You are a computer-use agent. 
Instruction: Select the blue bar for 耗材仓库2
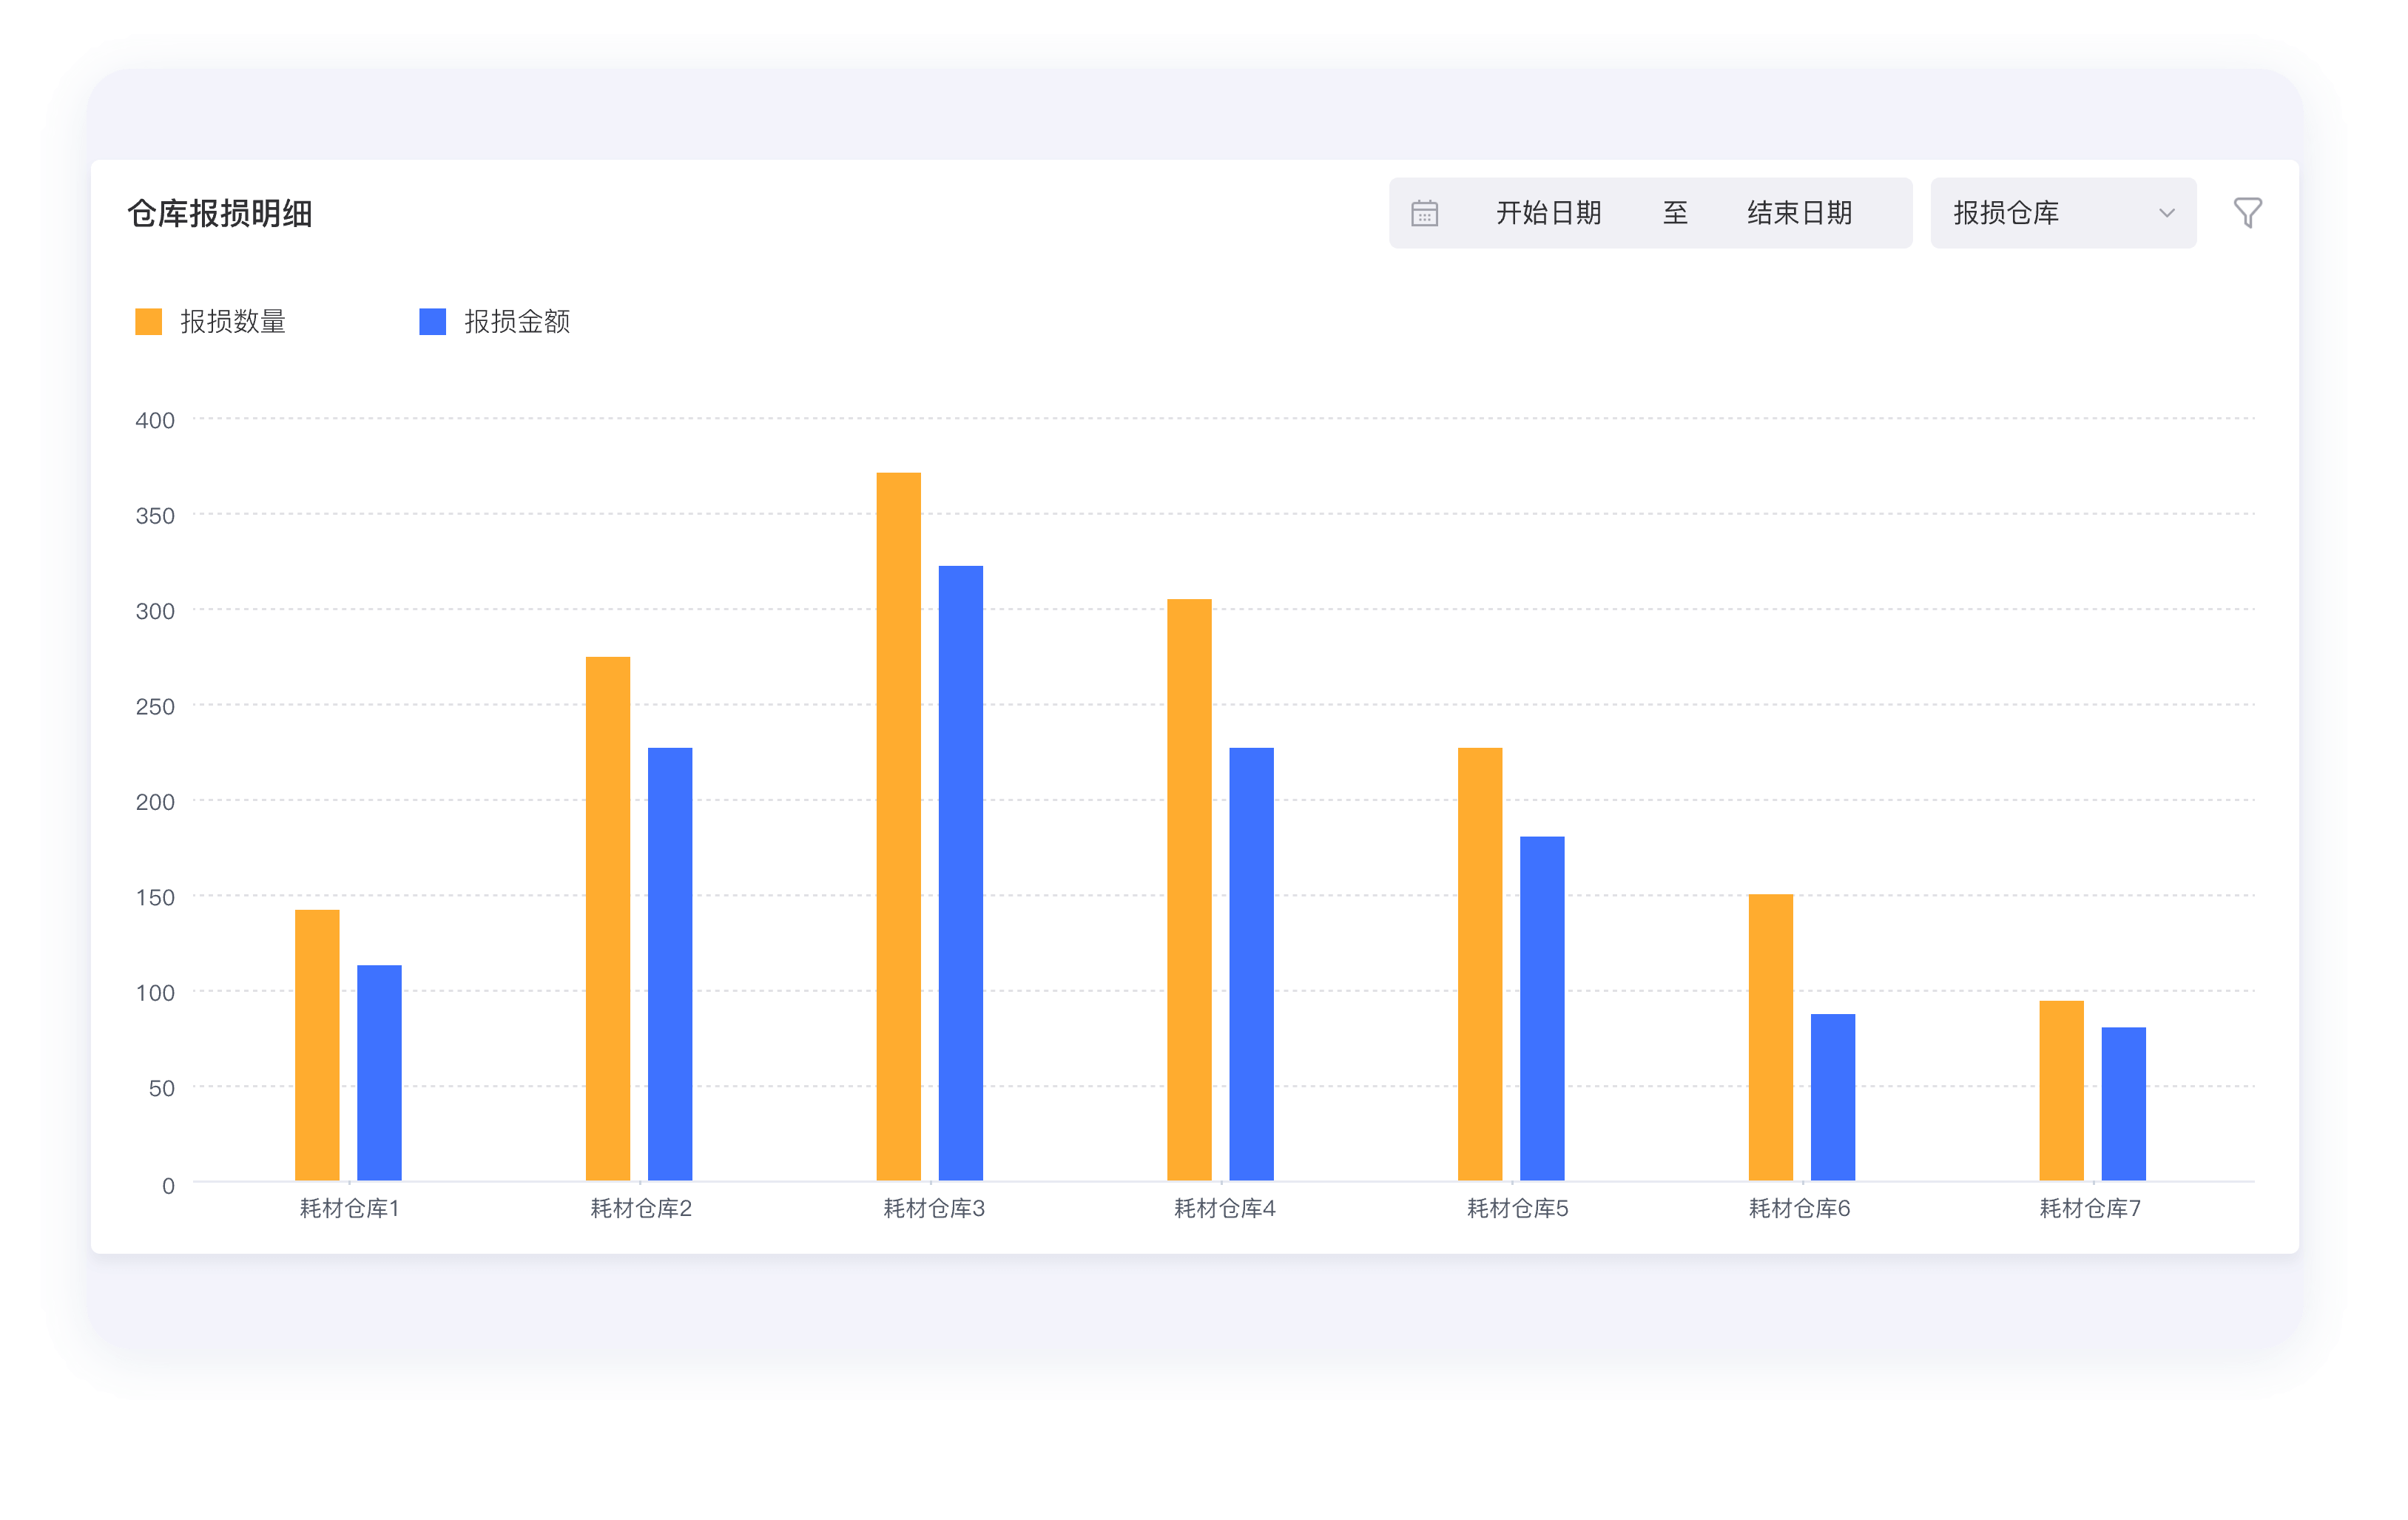pos(670,964)
